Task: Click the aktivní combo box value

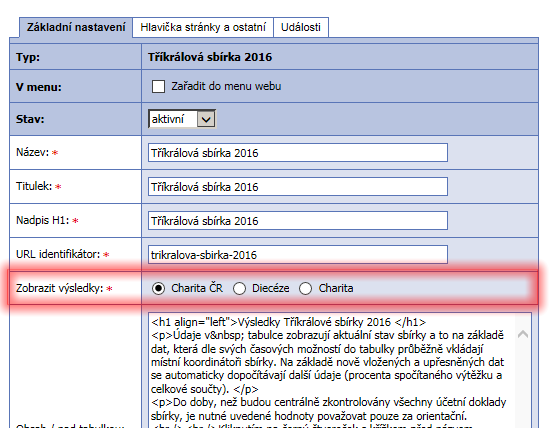Action: (173, 119)
